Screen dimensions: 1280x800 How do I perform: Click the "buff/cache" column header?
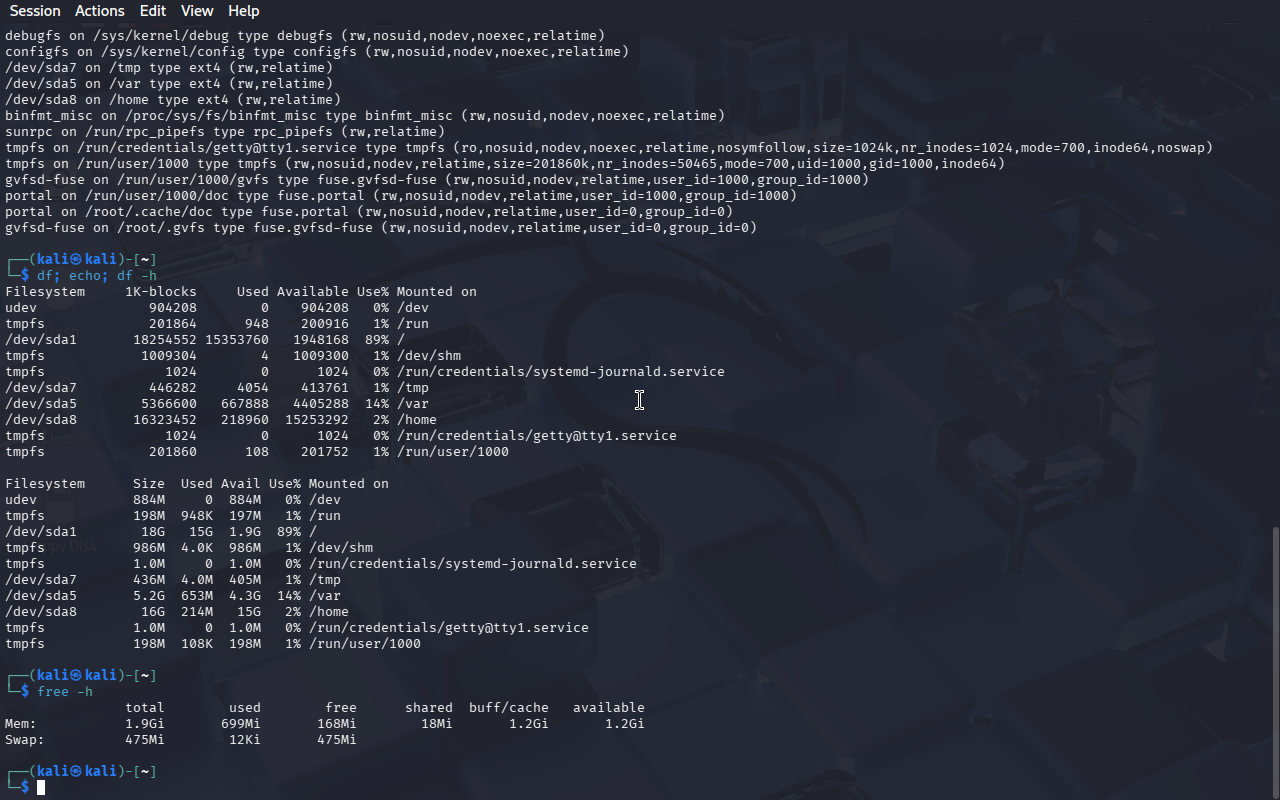[x=508, y=707]
